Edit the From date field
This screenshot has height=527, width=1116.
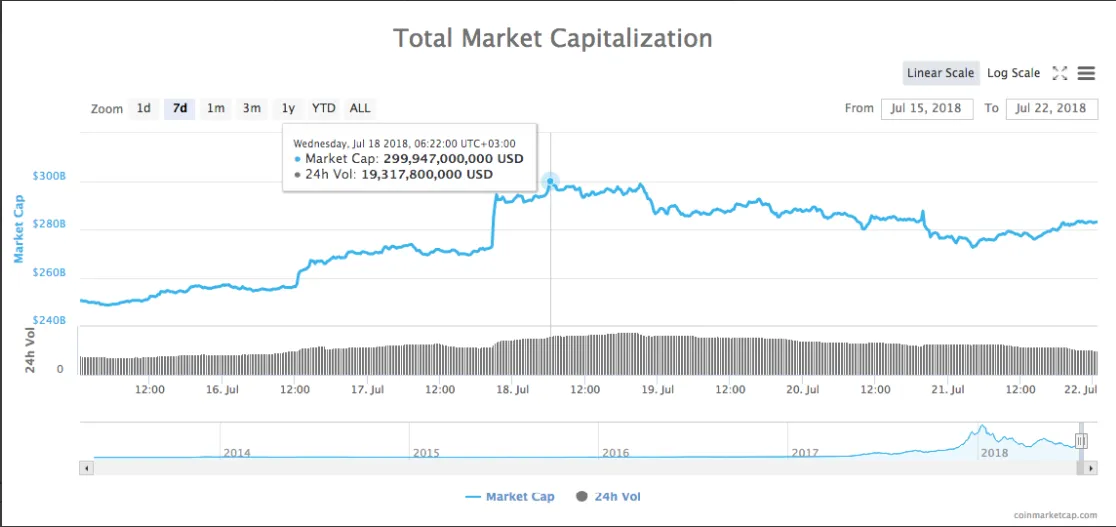tap(927, 109)
